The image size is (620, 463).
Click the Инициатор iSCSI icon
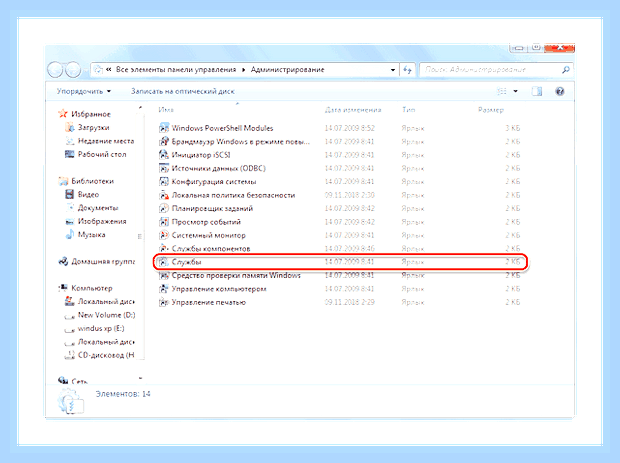click(x=164, y=155)
